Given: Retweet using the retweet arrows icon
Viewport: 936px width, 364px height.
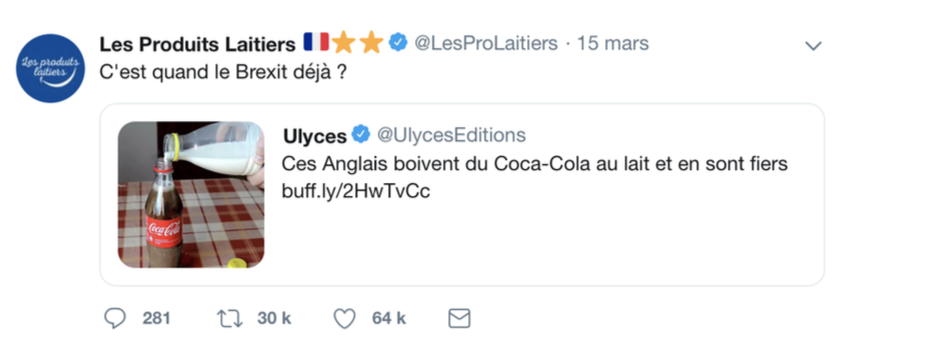Looking at the screenshot, I should pos(230,318).
